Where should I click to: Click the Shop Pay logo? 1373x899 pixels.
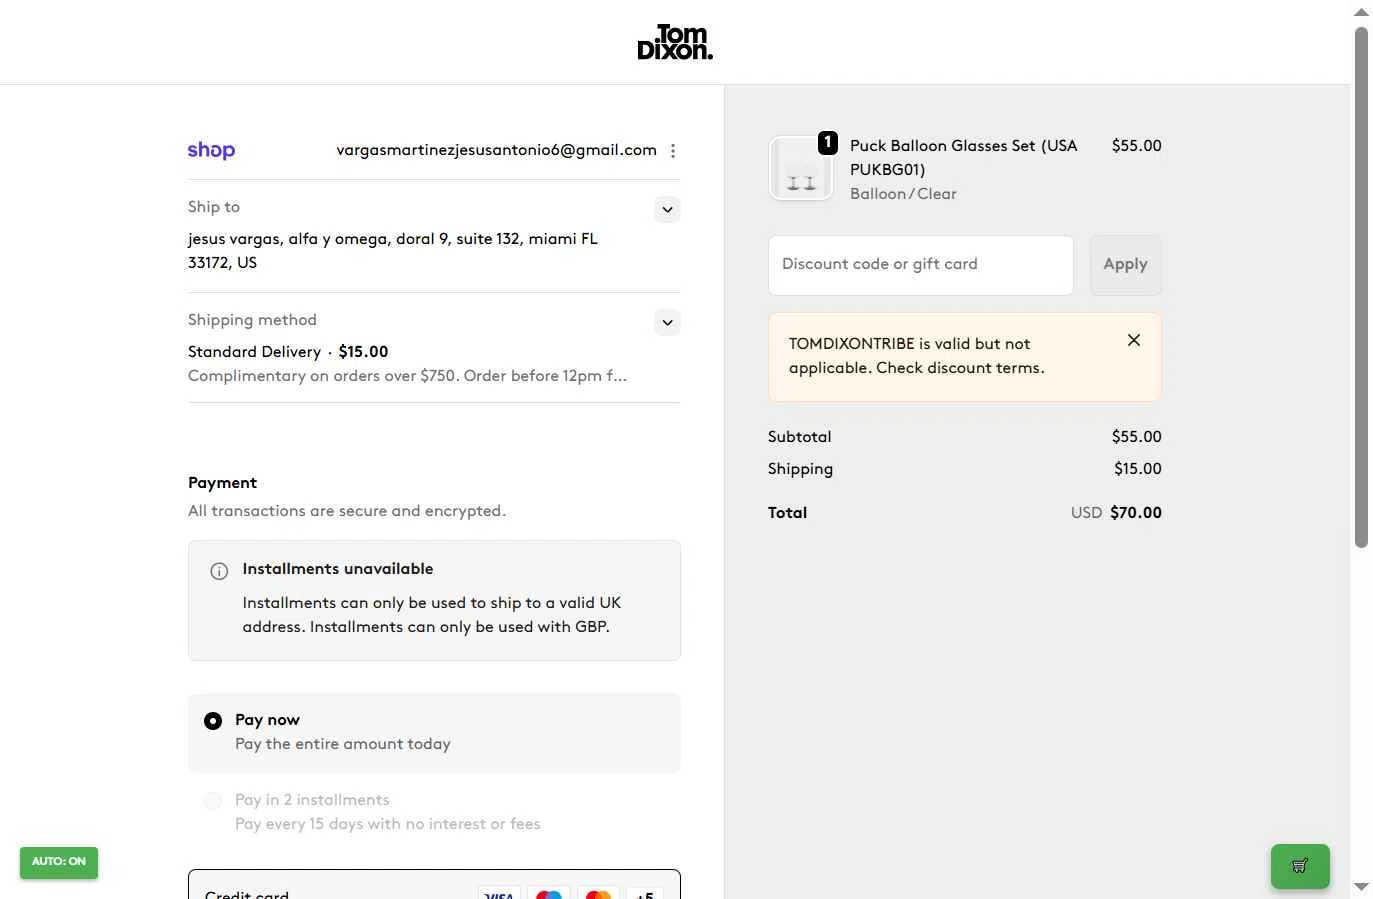211,150
